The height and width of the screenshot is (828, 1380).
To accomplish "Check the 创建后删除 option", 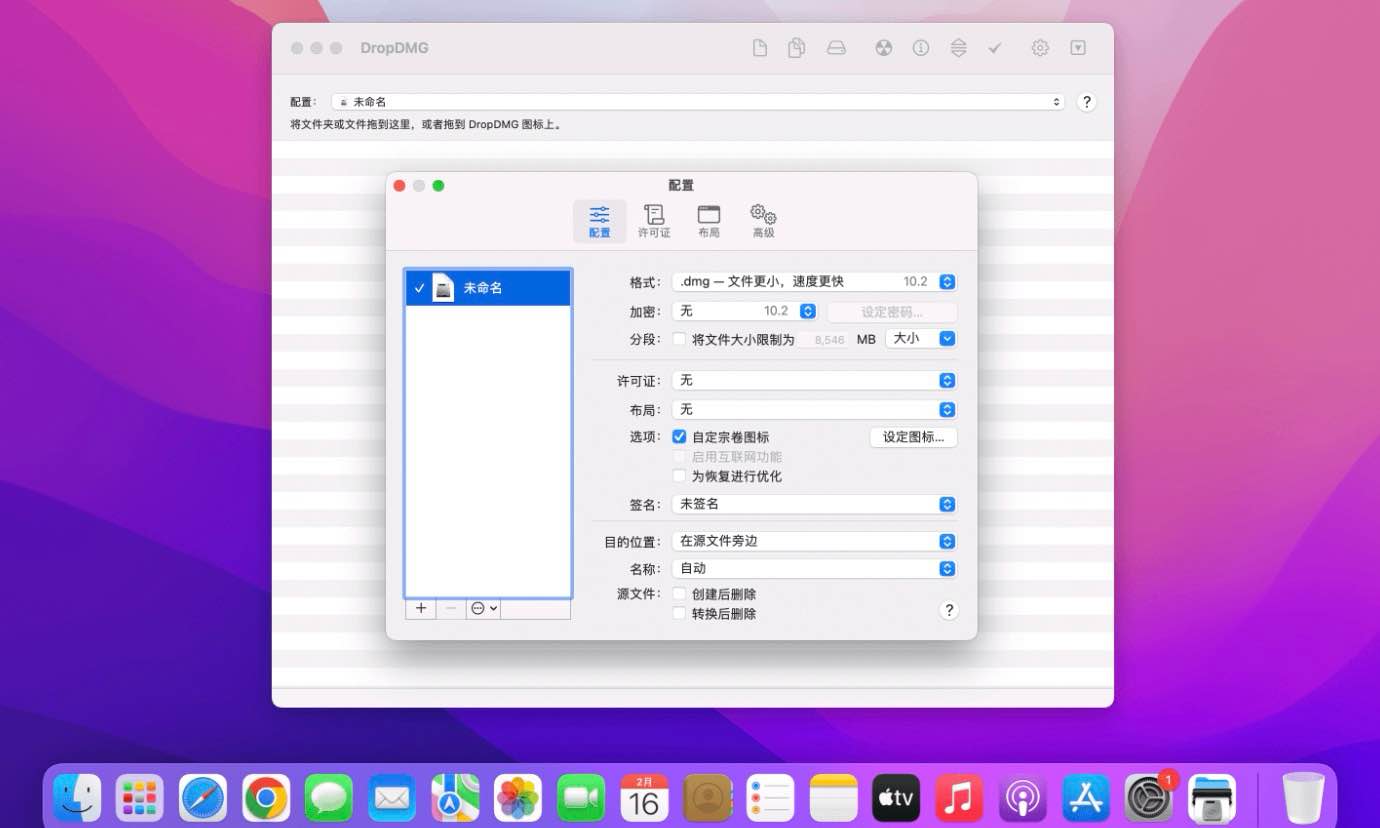I will [x=680, y=594].
